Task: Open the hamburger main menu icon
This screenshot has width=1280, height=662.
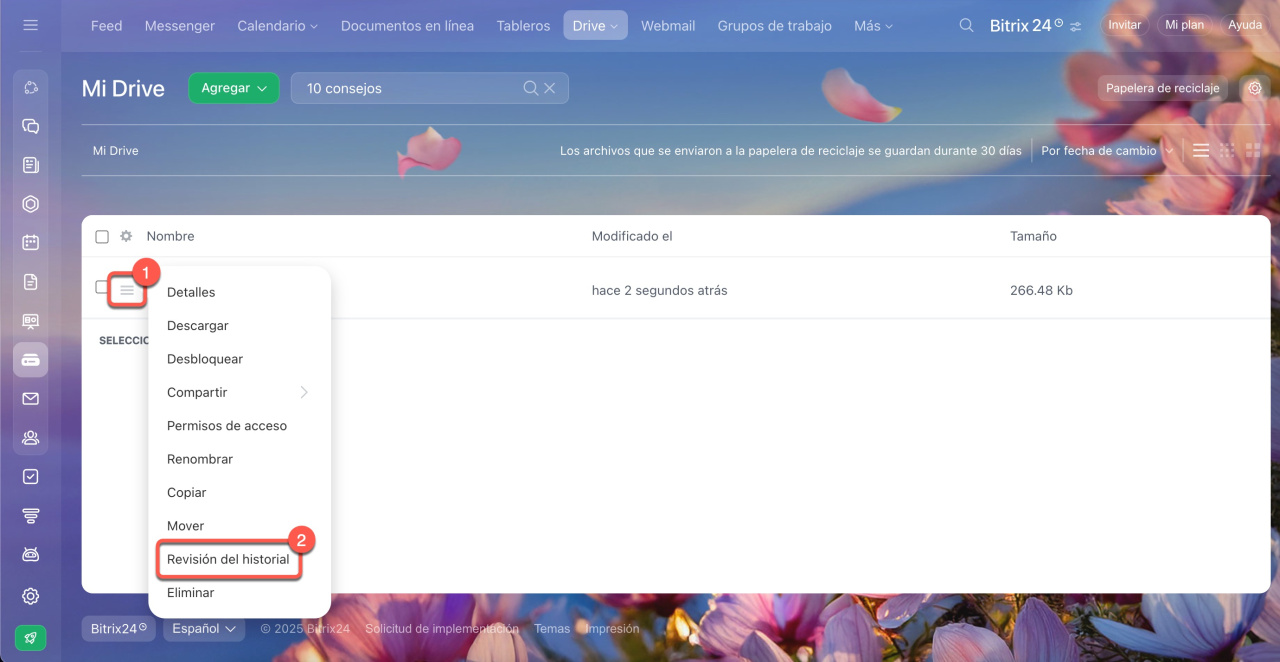Action: [30, 25]
